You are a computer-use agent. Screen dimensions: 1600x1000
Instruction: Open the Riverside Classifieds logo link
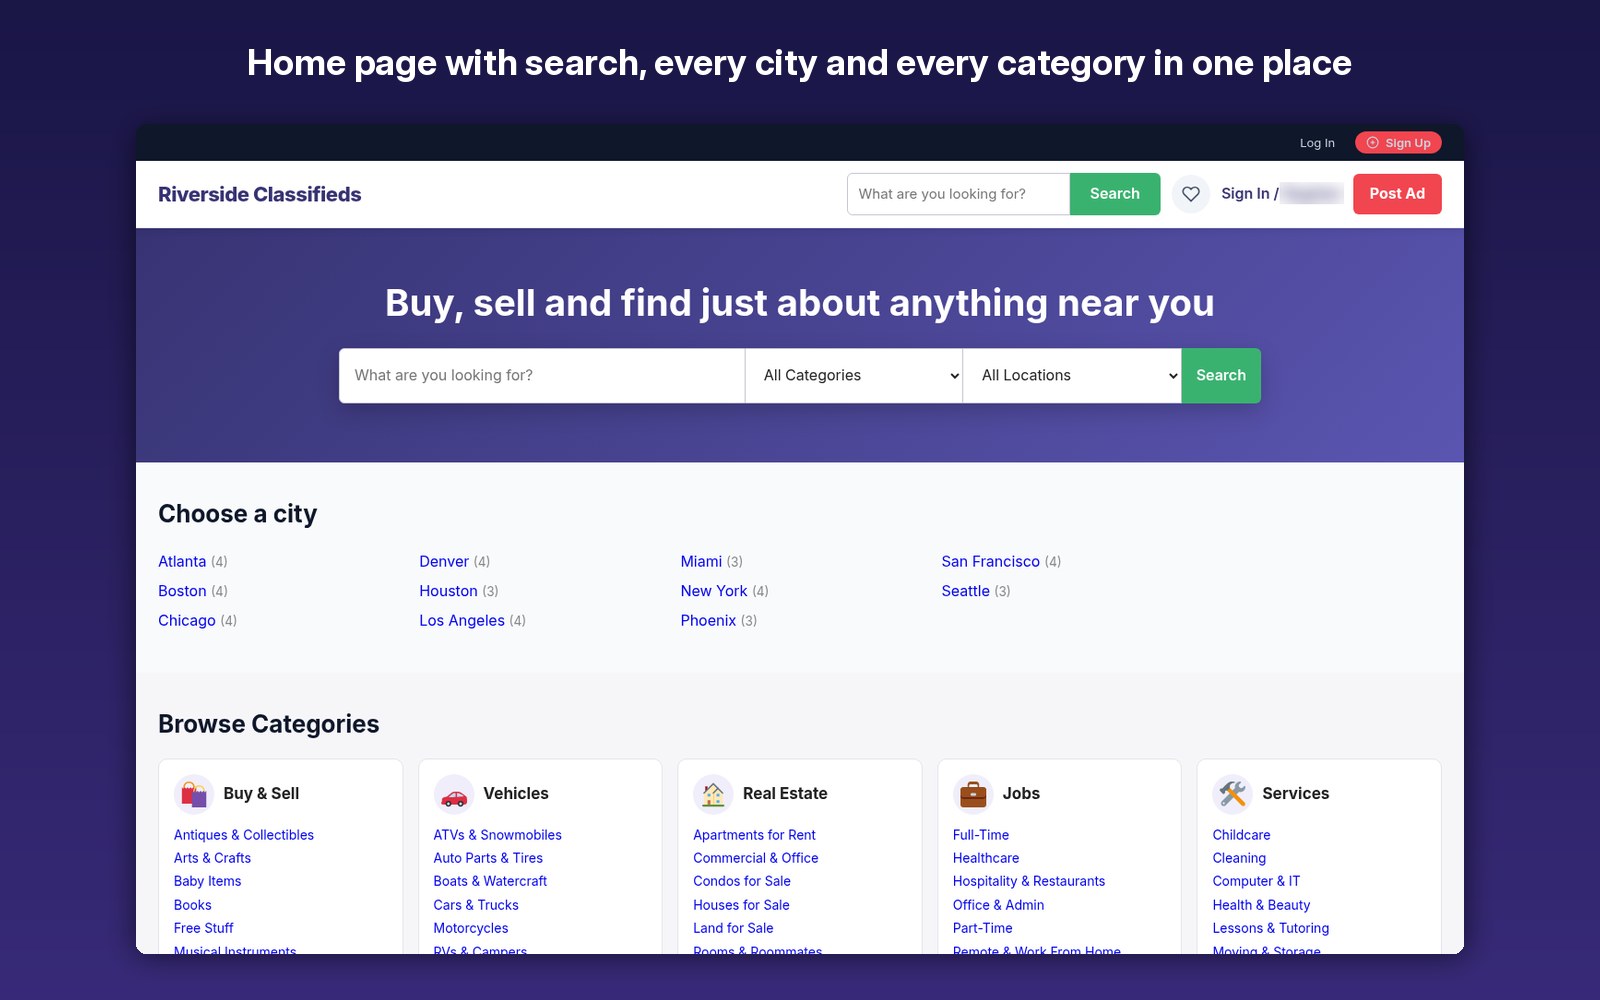[x=260, y=195]
